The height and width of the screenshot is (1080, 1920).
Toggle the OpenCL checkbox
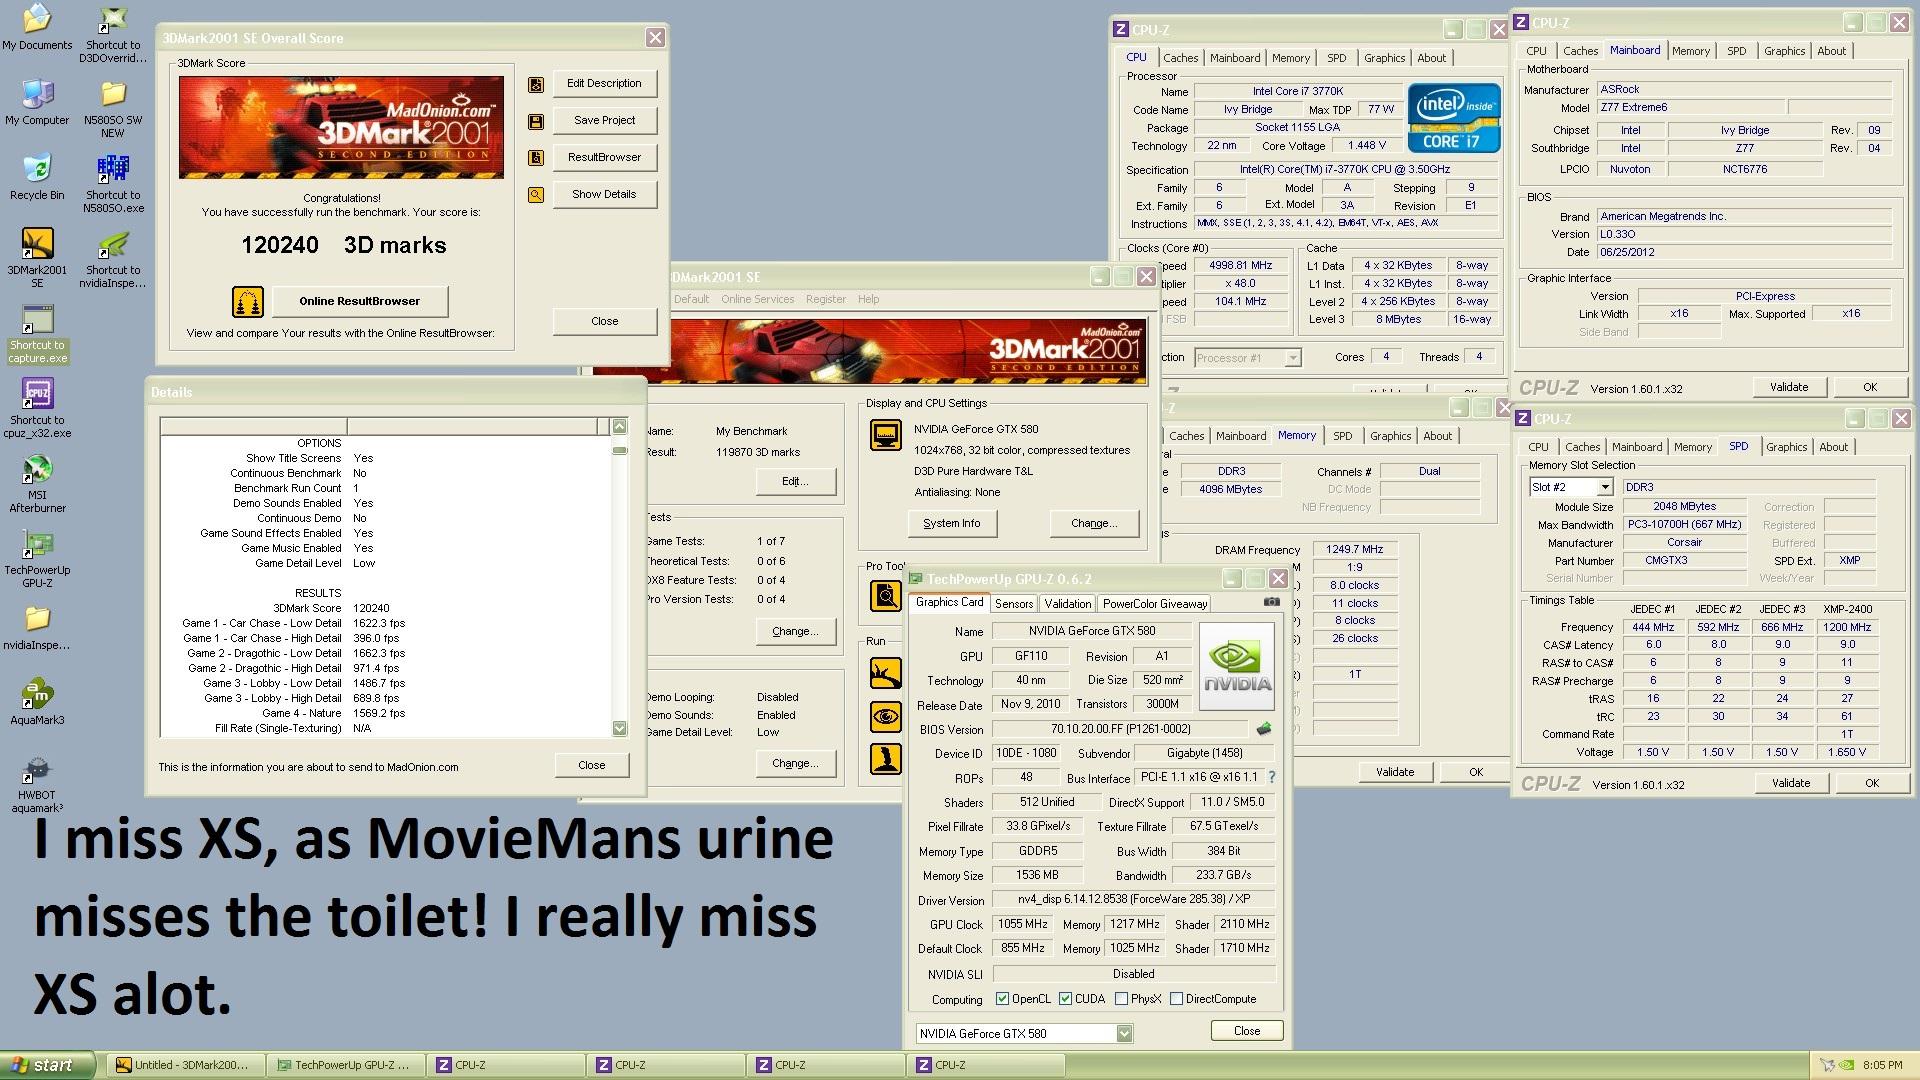[1002, 999]
